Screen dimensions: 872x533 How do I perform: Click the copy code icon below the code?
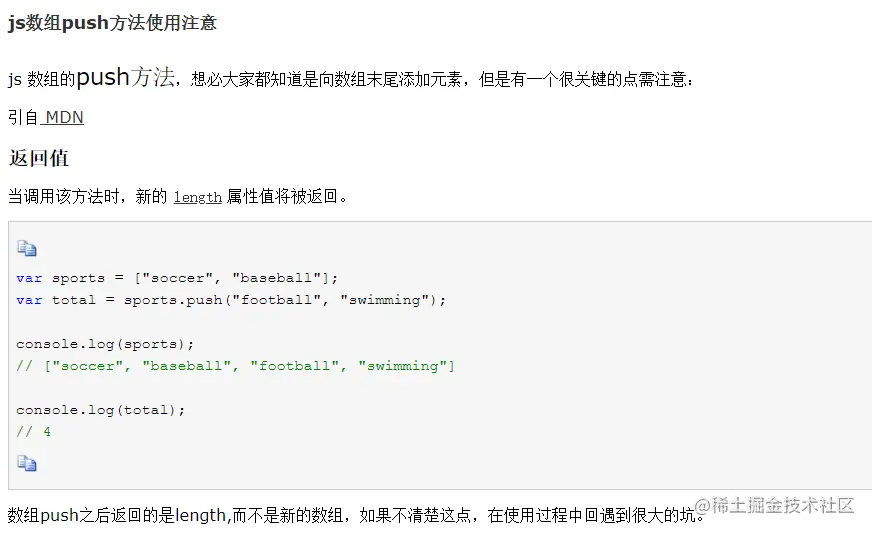point(27,463)
